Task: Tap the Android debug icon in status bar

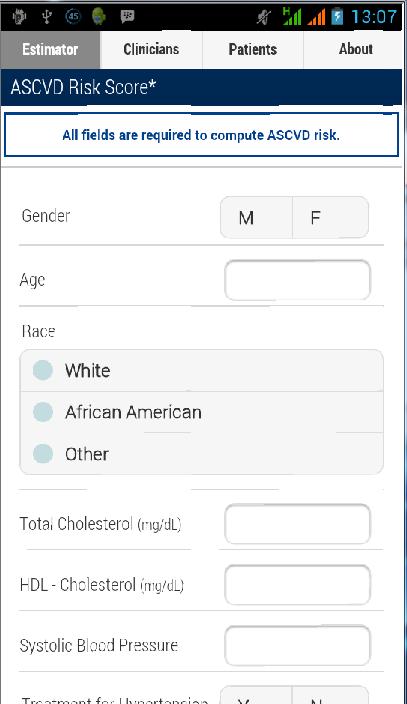Action: (x=19, y=17)
